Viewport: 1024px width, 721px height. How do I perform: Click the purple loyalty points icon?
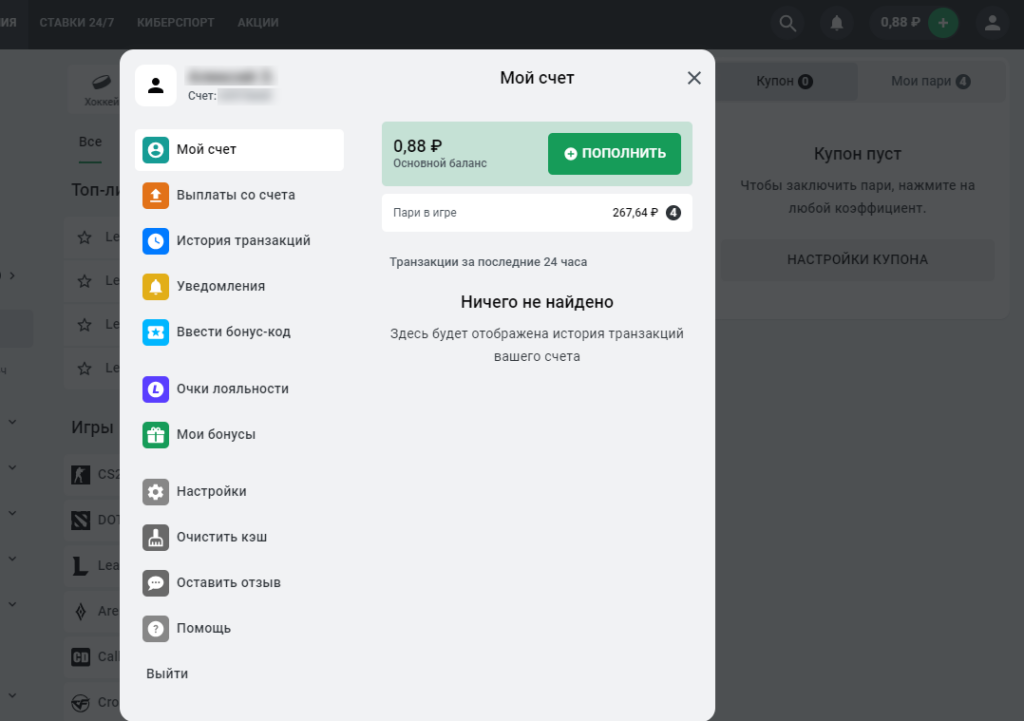coord(155,389)
